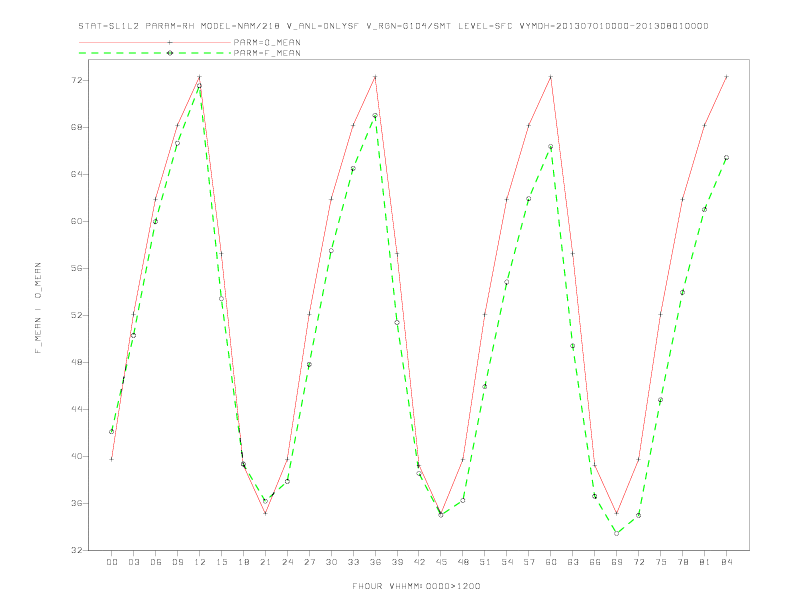Click x-axis forecast hour label 78
This screenshot has height=612, width=792.
(683, 562)
